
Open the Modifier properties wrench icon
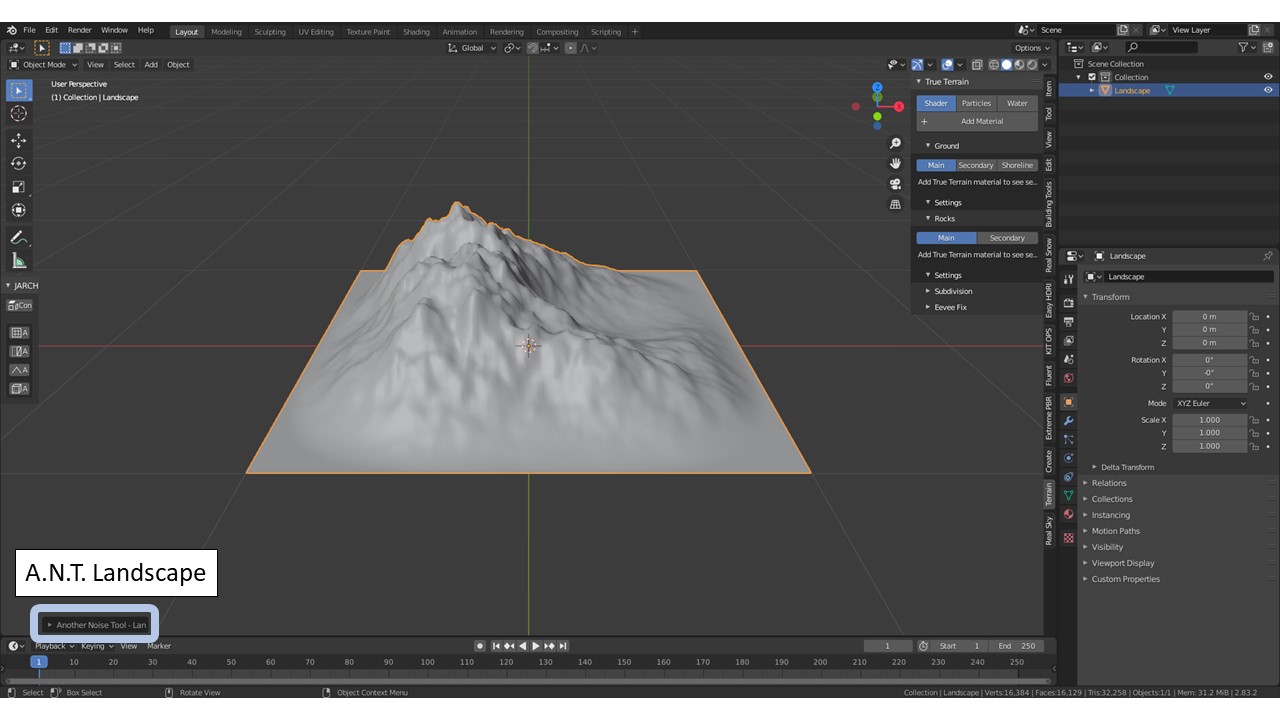(x=1068, y=421)
